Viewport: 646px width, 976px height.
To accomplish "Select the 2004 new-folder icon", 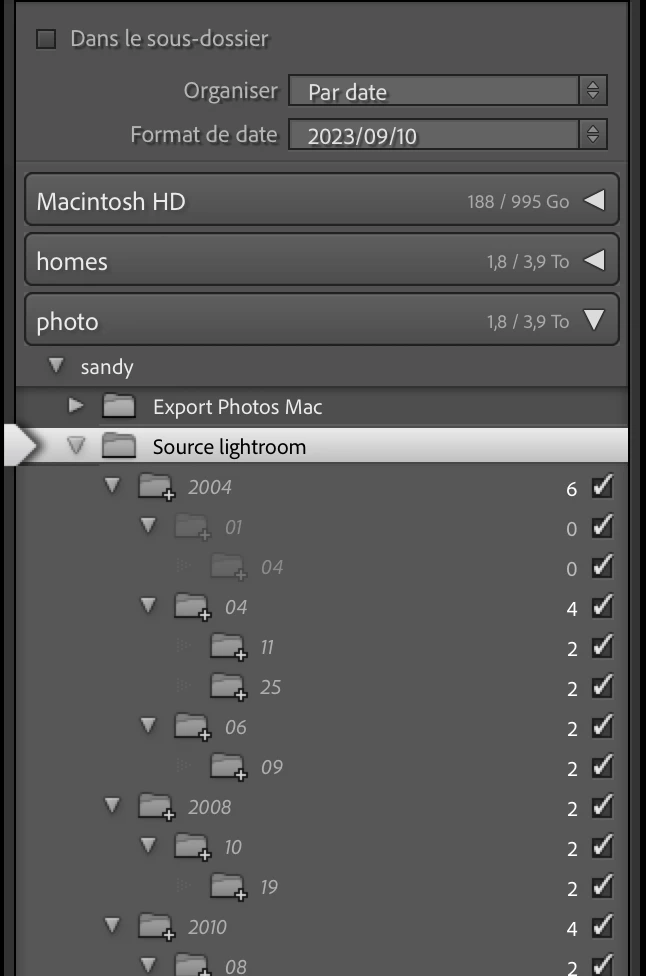I will pos(156,487).
